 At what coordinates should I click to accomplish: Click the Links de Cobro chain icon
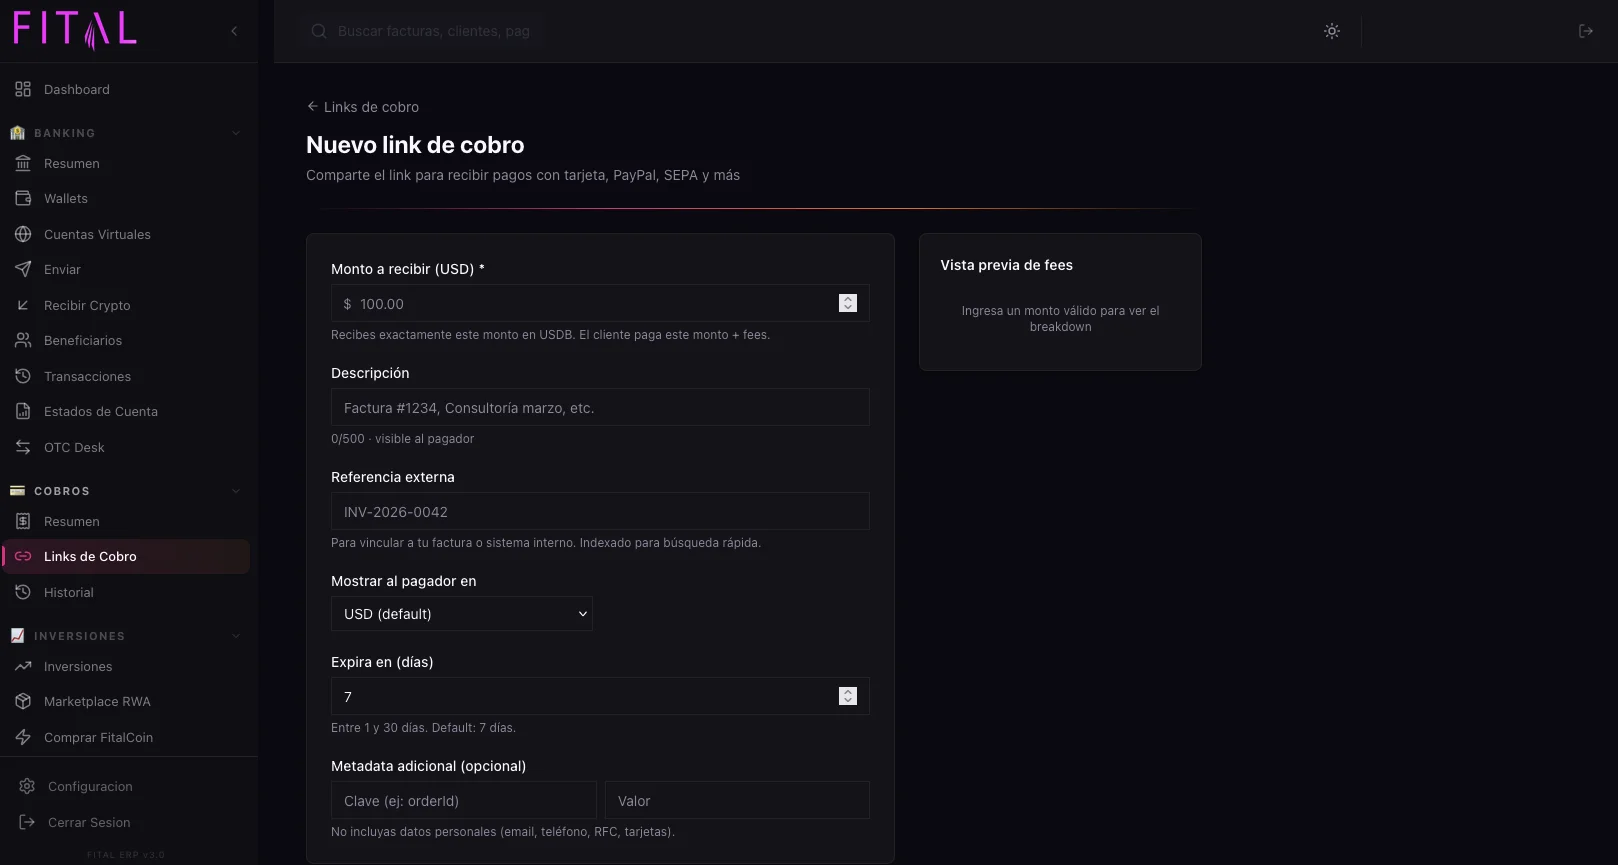(23, 556)
